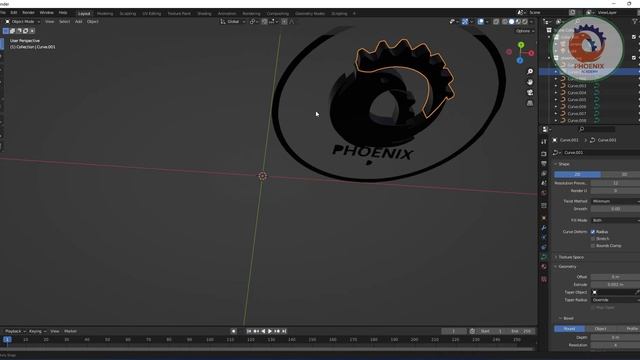Open the viewport Add menu
This screenshot has width=640, height=360.
pyautogui.click(x=78, y=22)
